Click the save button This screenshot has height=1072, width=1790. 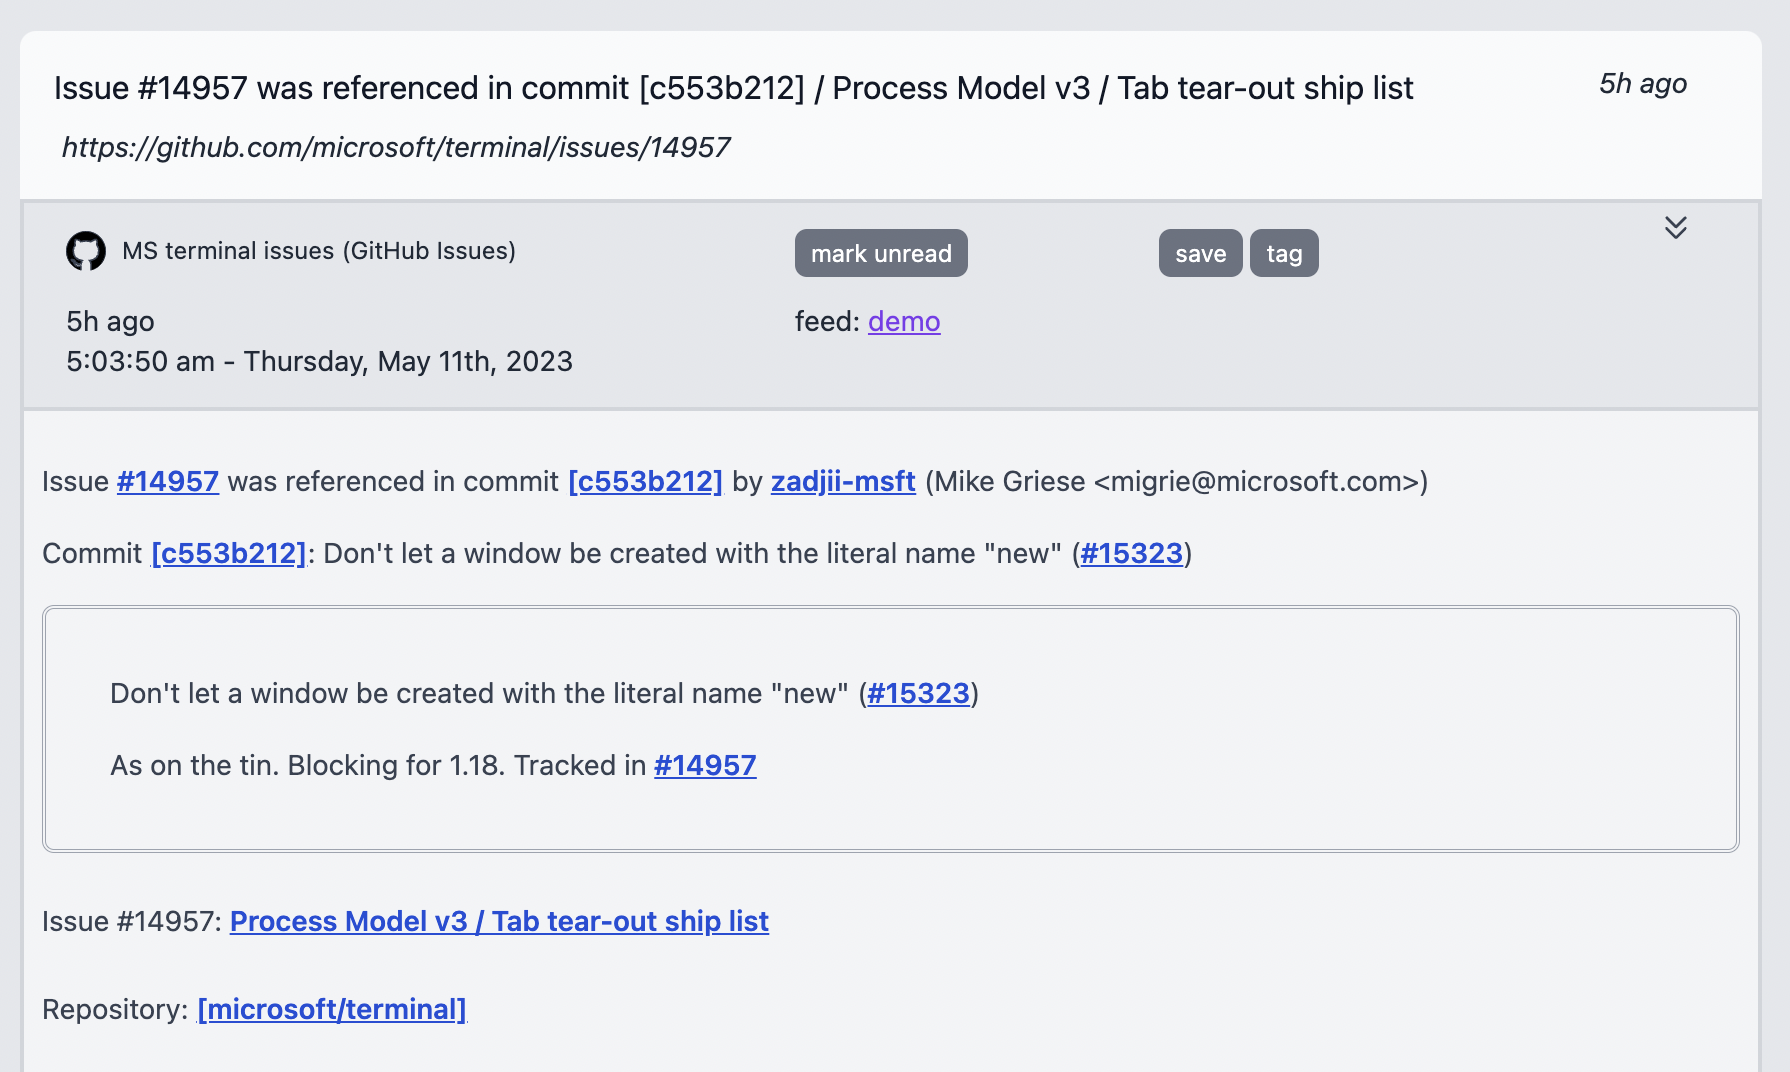1200,253
